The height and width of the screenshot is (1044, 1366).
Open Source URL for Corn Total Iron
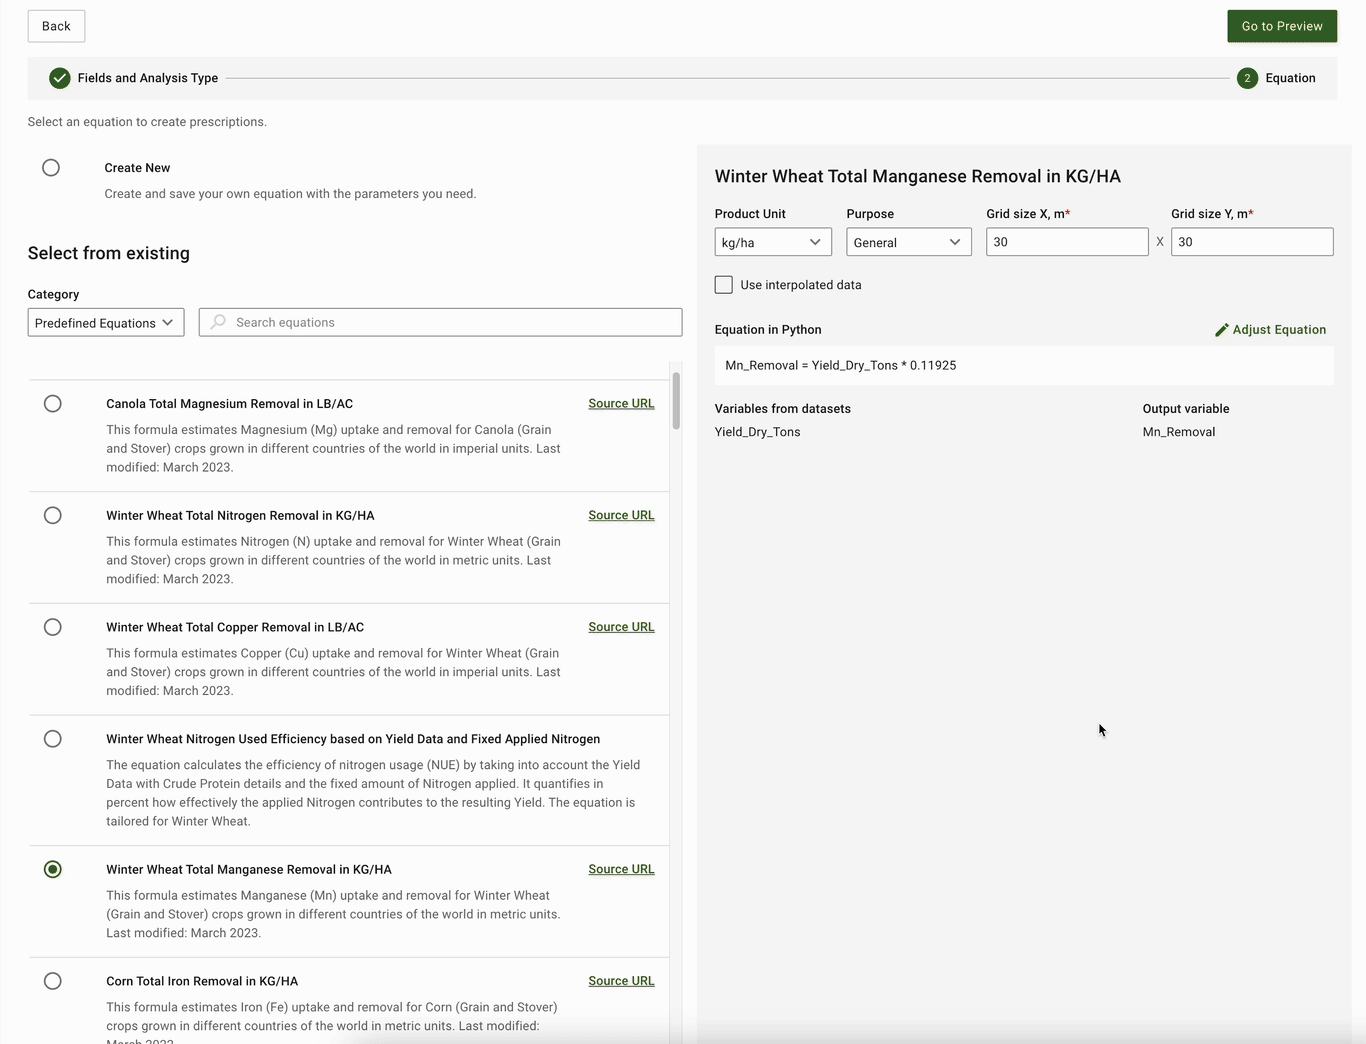tap(621, 981)
